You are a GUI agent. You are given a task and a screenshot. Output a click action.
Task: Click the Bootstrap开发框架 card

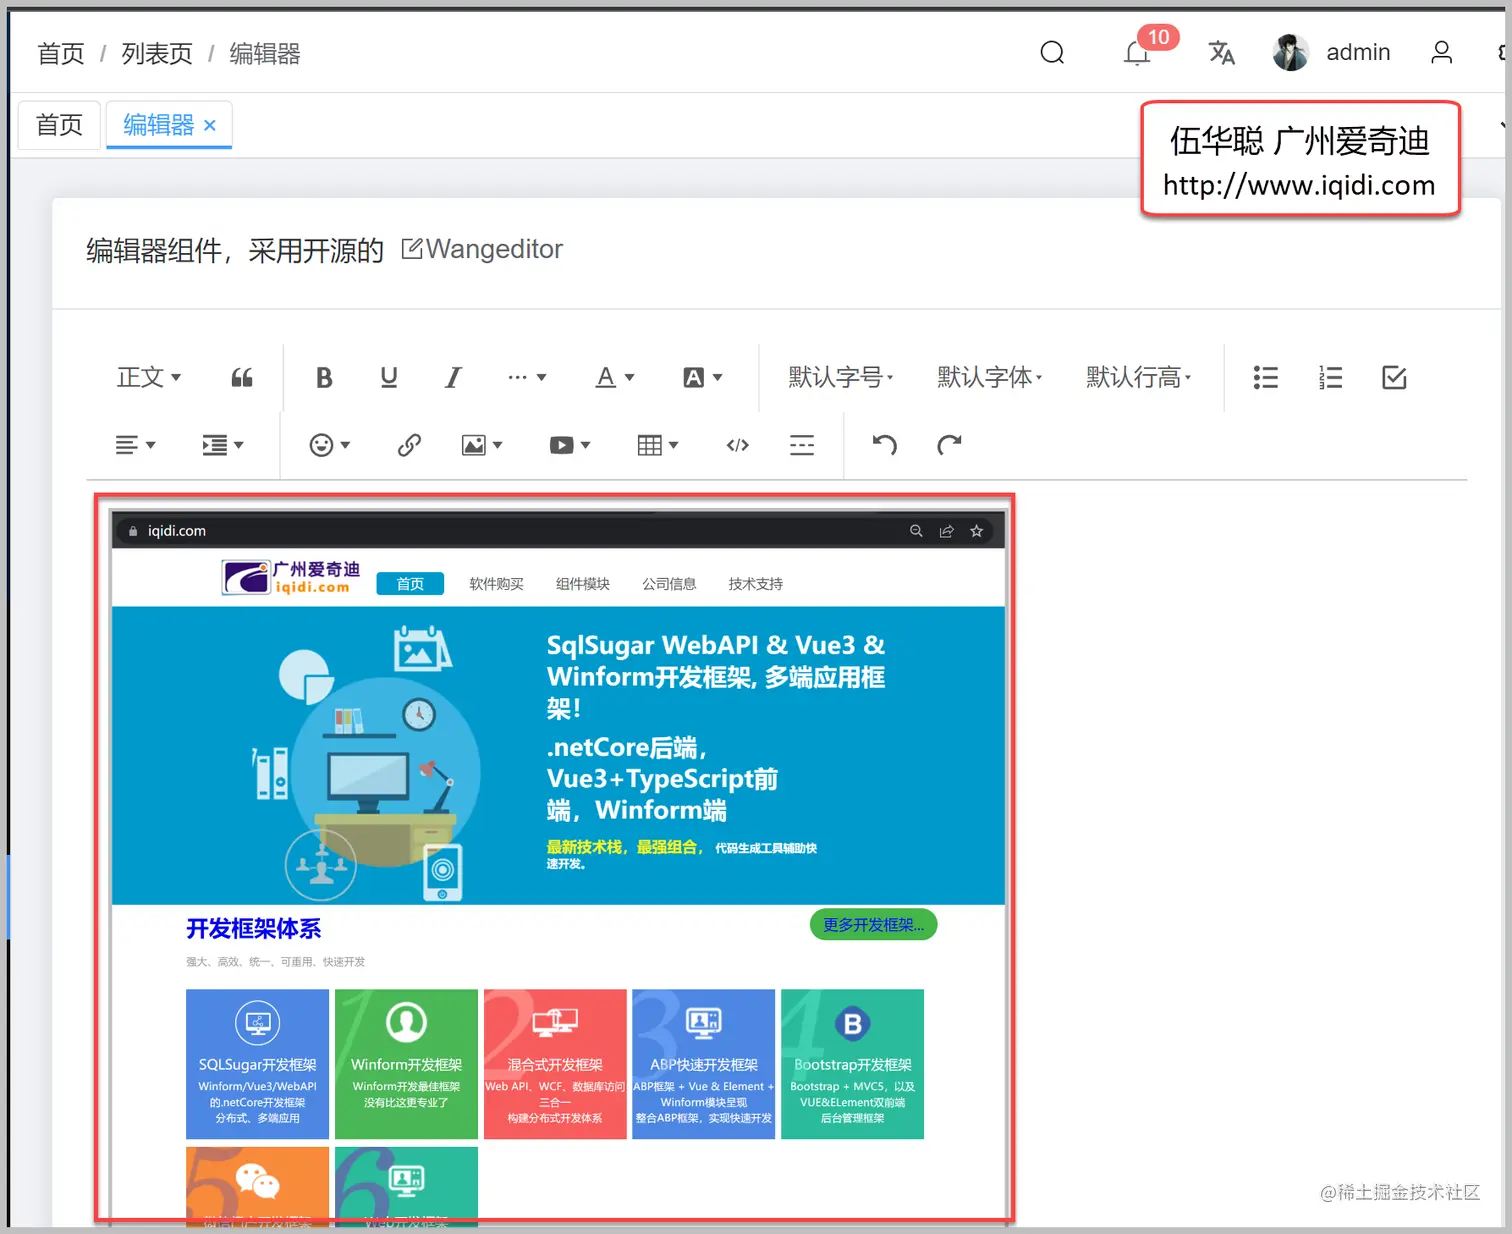852,1064
